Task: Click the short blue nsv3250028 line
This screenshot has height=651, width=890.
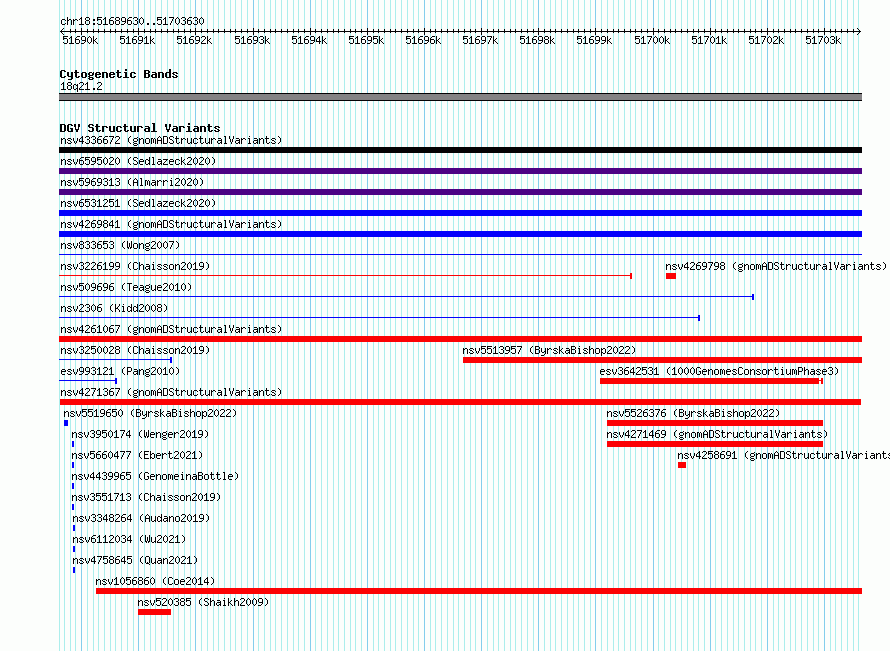Action: click(115, 360)
